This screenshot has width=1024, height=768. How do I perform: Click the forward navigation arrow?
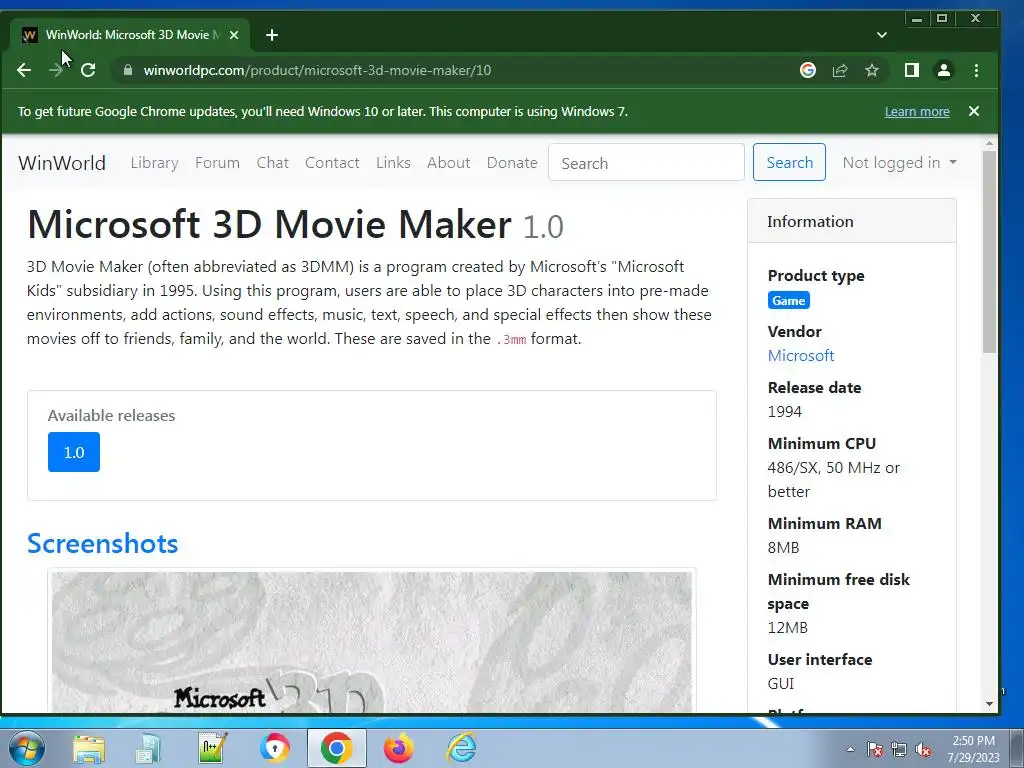point(56,71)
